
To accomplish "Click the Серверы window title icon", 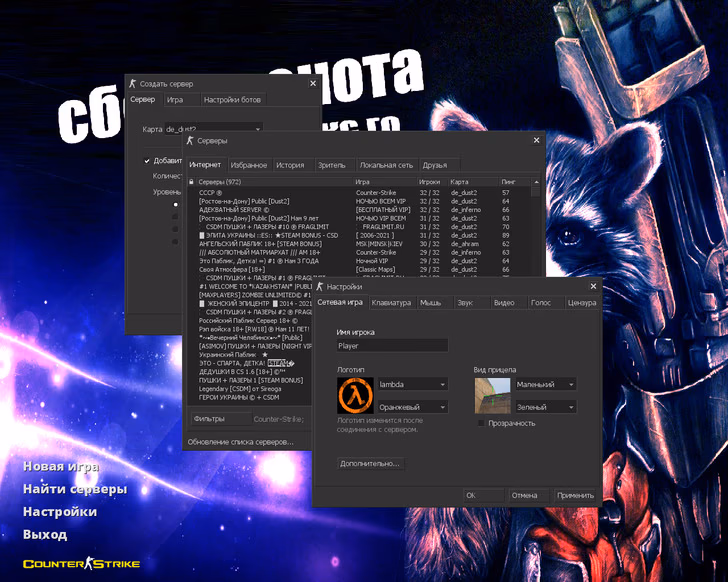I will tap(190, 142).
